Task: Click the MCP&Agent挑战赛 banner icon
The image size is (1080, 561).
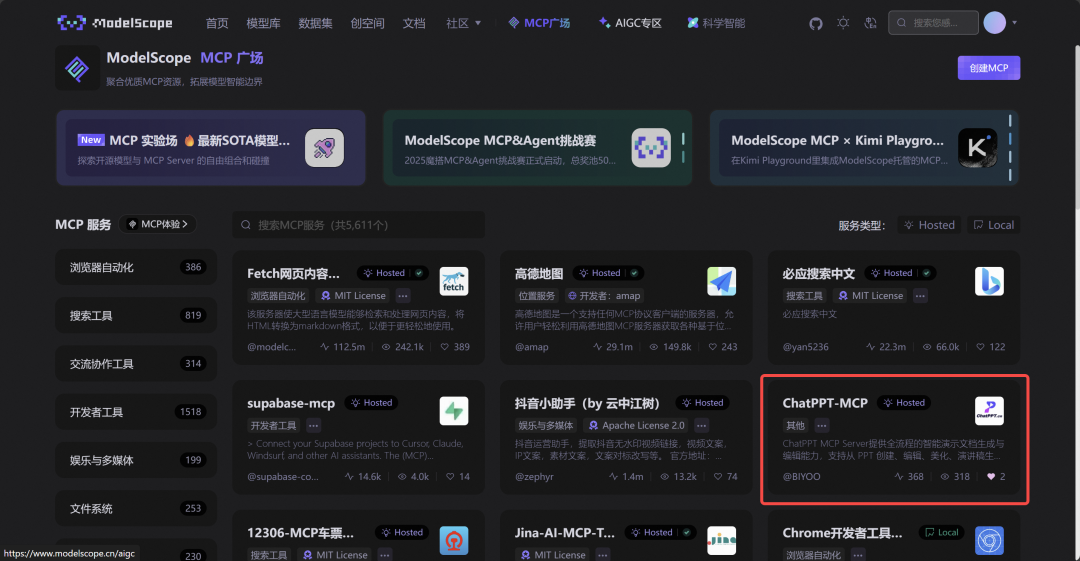Action: pyautogui.click(x=651, y=148)
